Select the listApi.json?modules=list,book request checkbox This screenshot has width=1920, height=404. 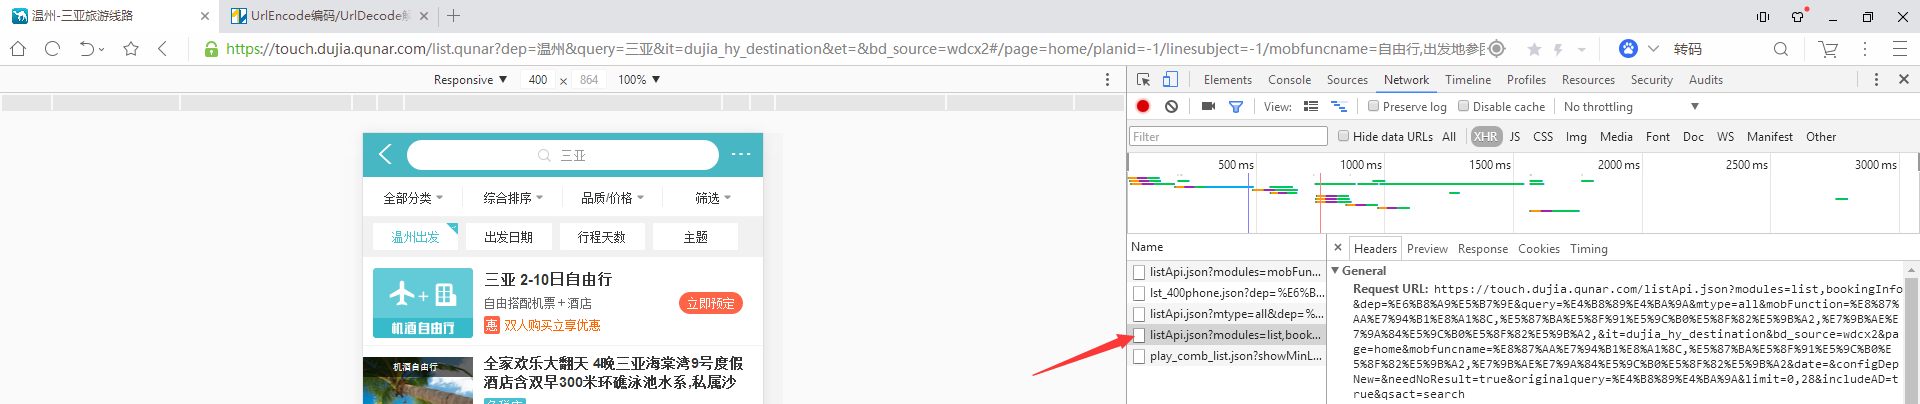[x=1138, y=335]
